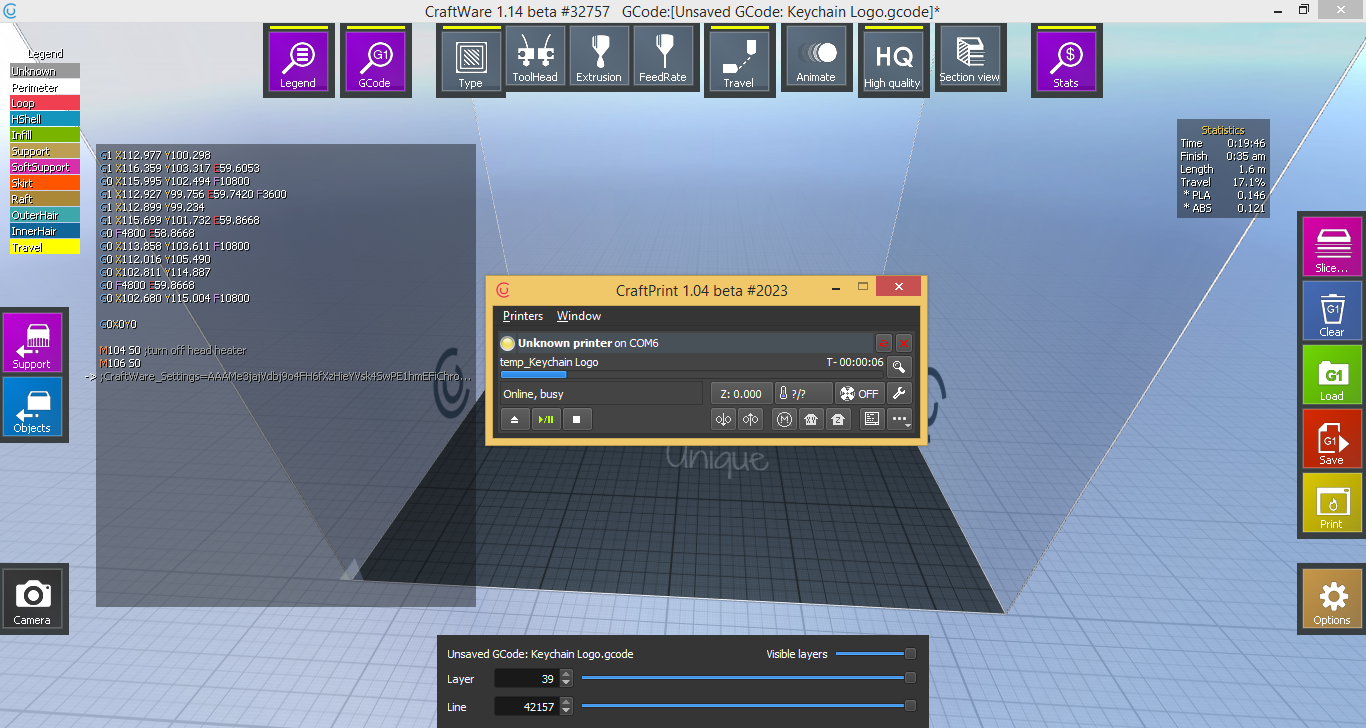This screenshot has width=1366, height=728.
Task: Open the Printers menu in CraftPrint
Action: 523,316
